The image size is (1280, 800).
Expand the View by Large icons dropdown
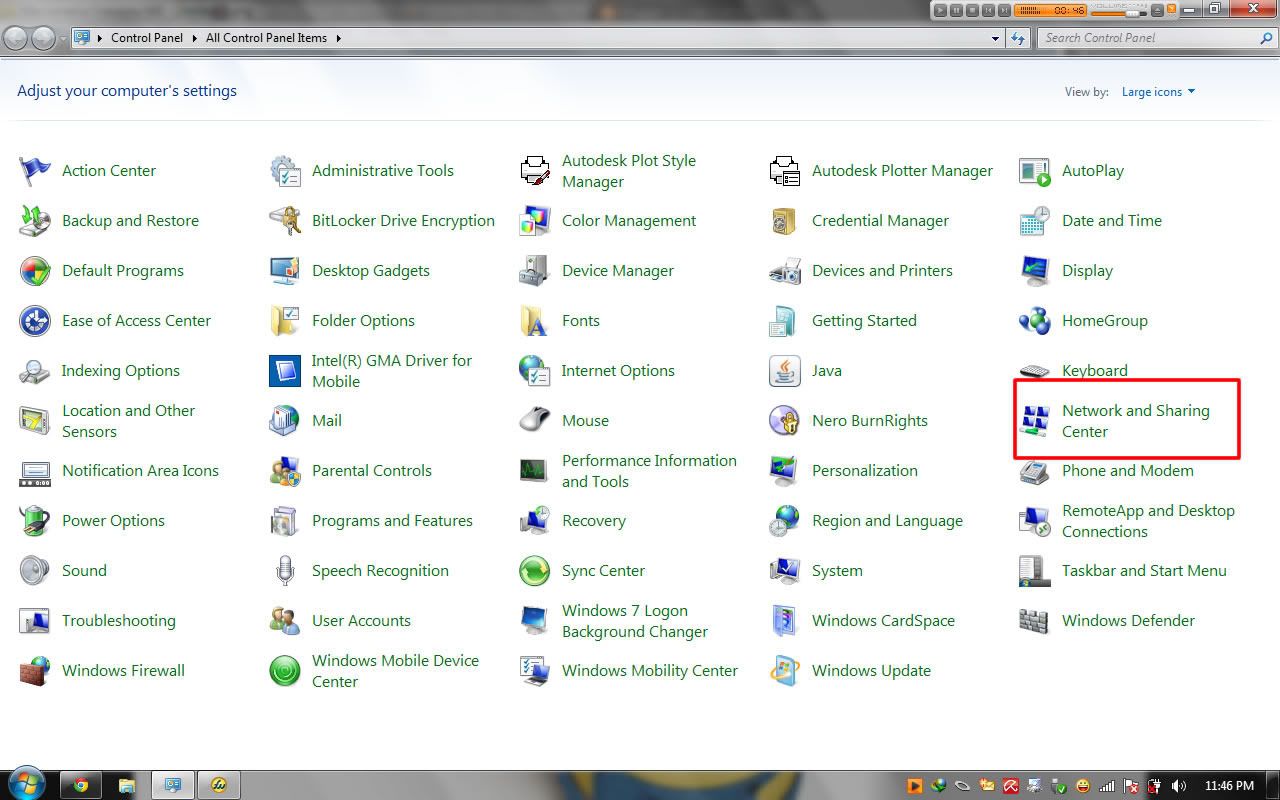point(1158,92)
